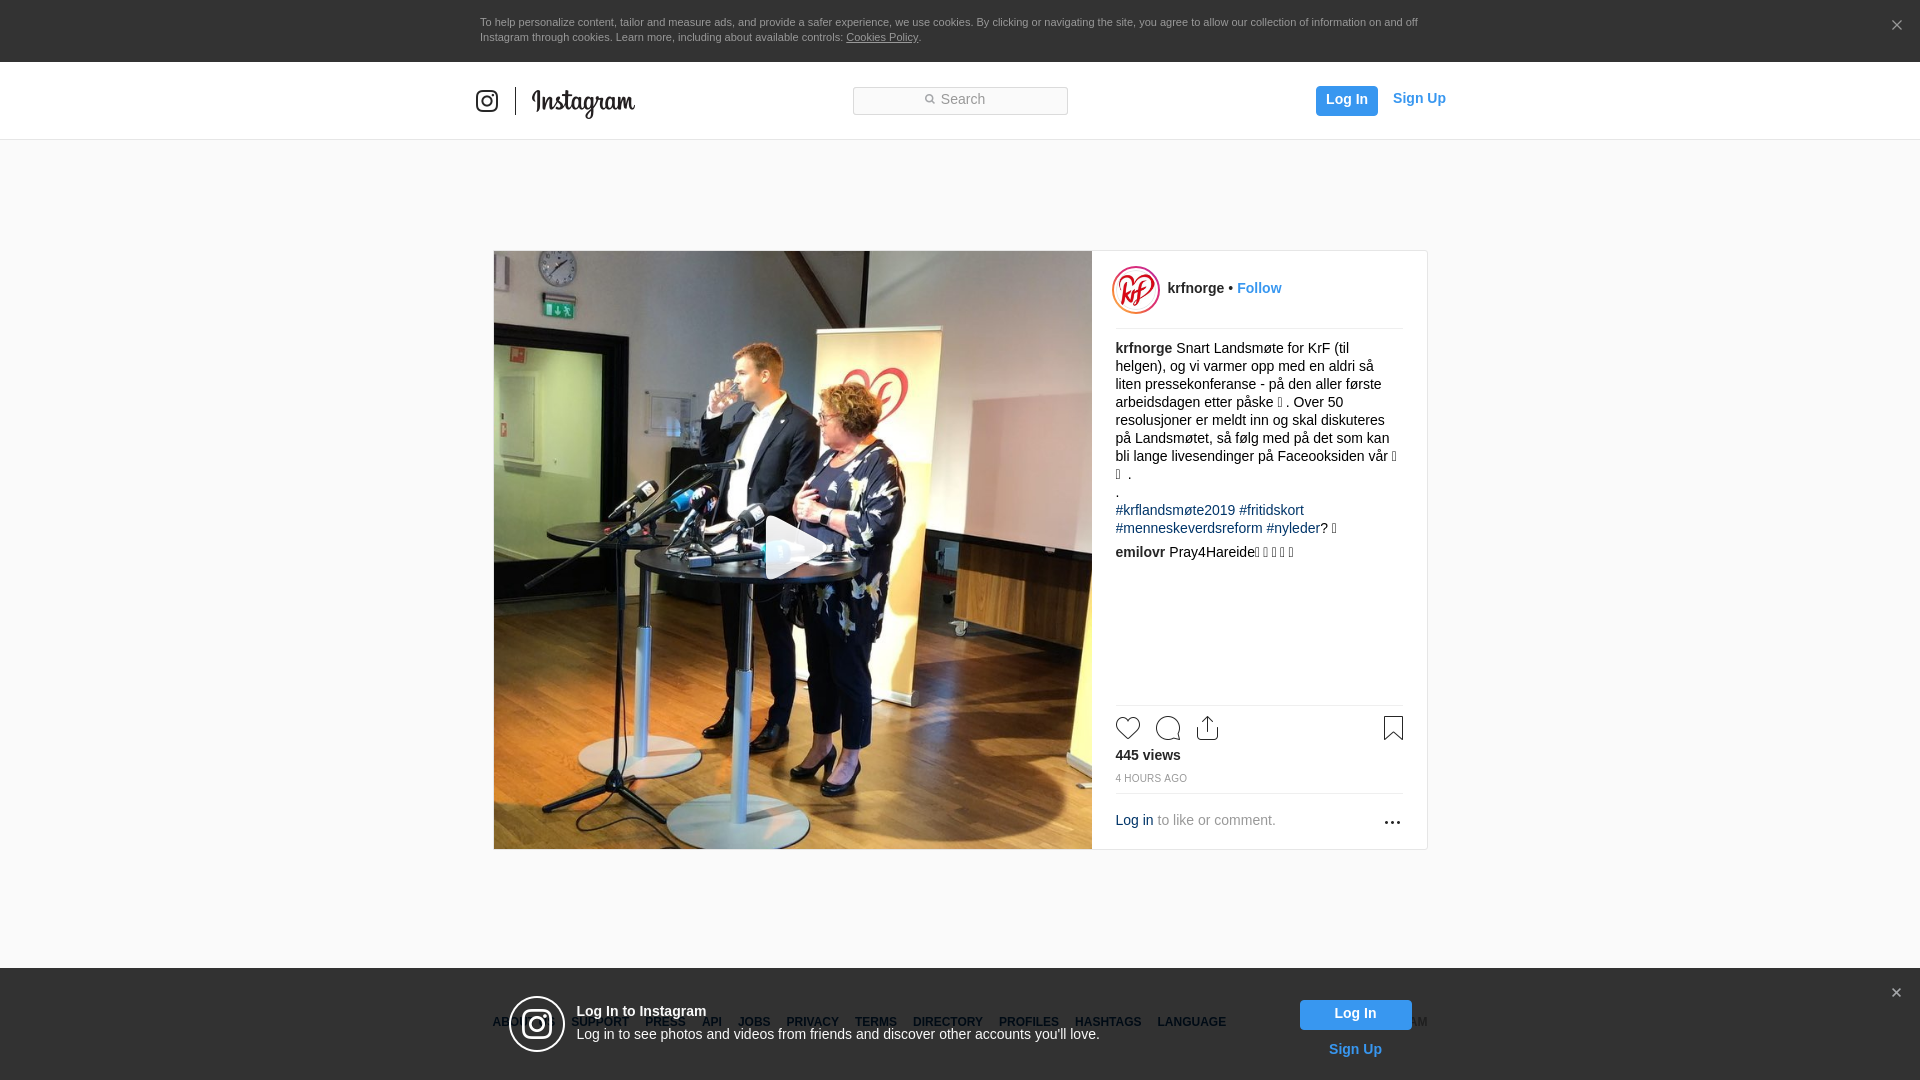Viewport: 1920px width, 1080px height.
Task: Open the krfnorge profile picture
Action: pyautogui.click(x=1136, y=290)
